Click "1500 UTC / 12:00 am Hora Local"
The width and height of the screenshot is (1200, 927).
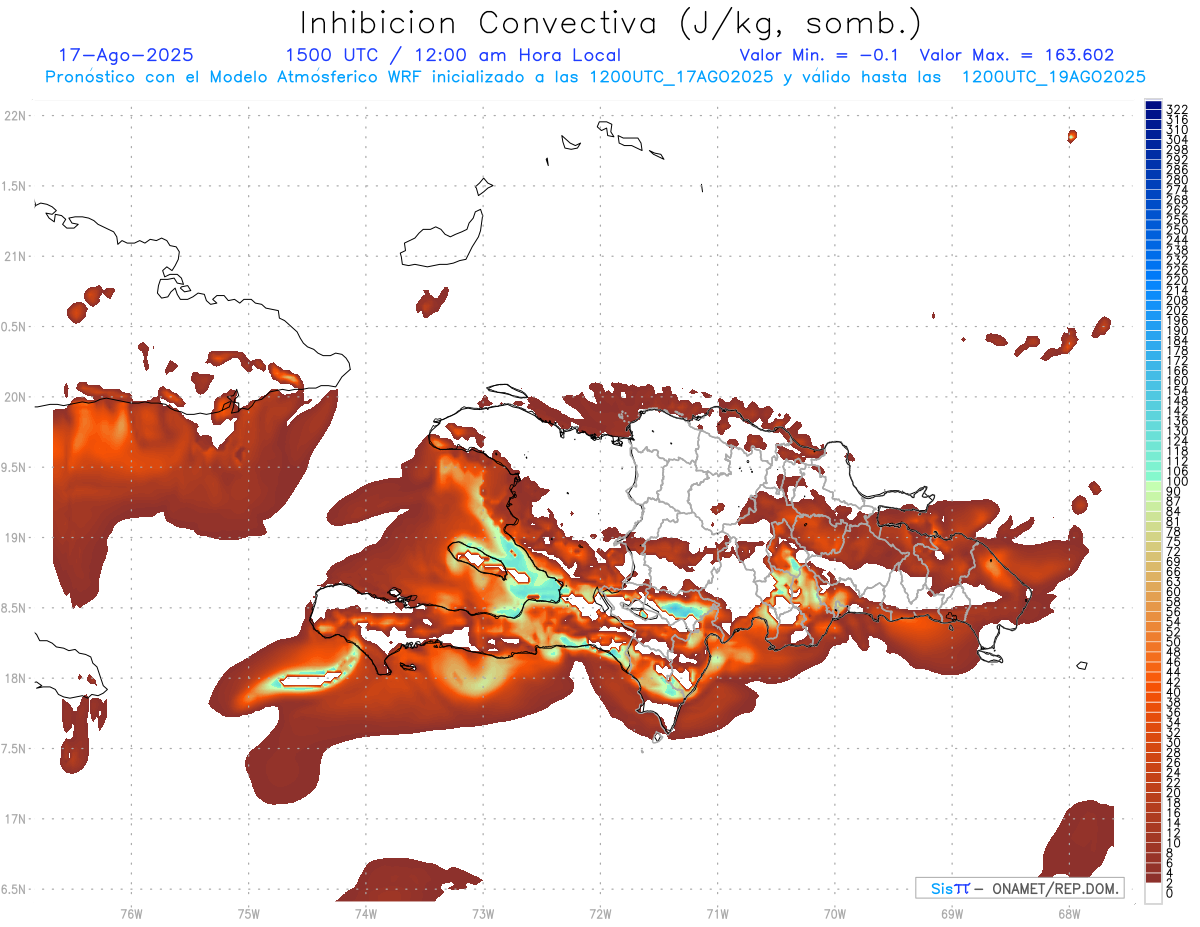click(x=453, y=55)
